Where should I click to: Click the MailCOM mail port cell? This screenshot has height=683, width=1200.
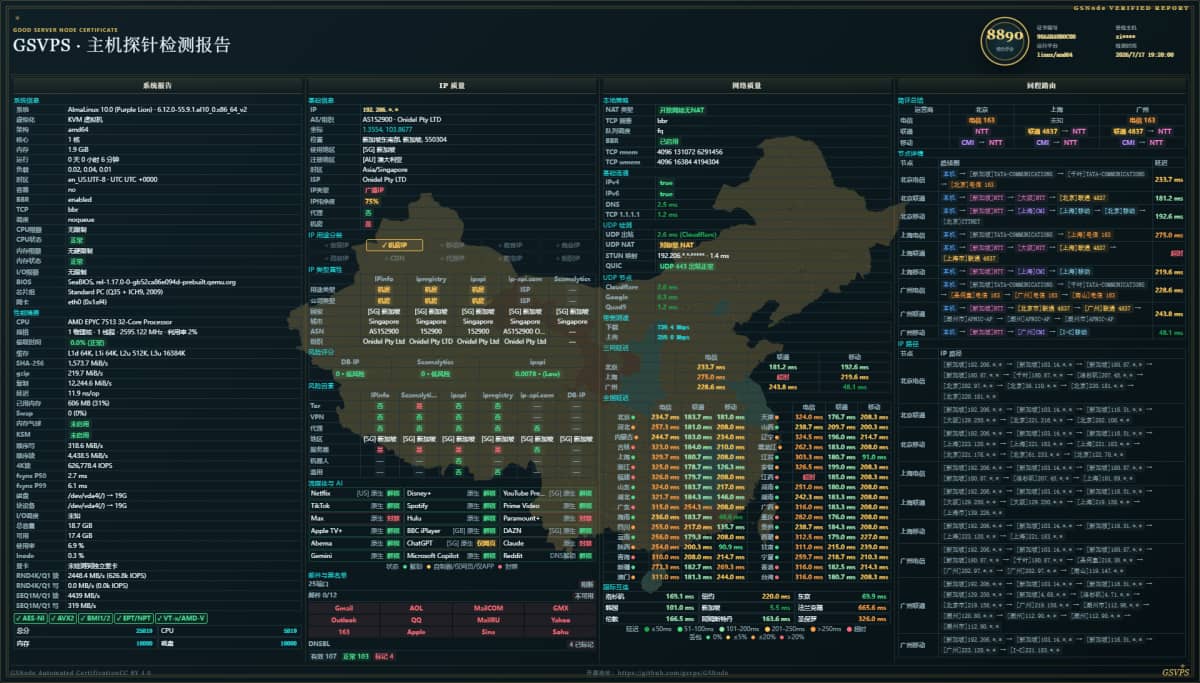(x=488, y=608)
